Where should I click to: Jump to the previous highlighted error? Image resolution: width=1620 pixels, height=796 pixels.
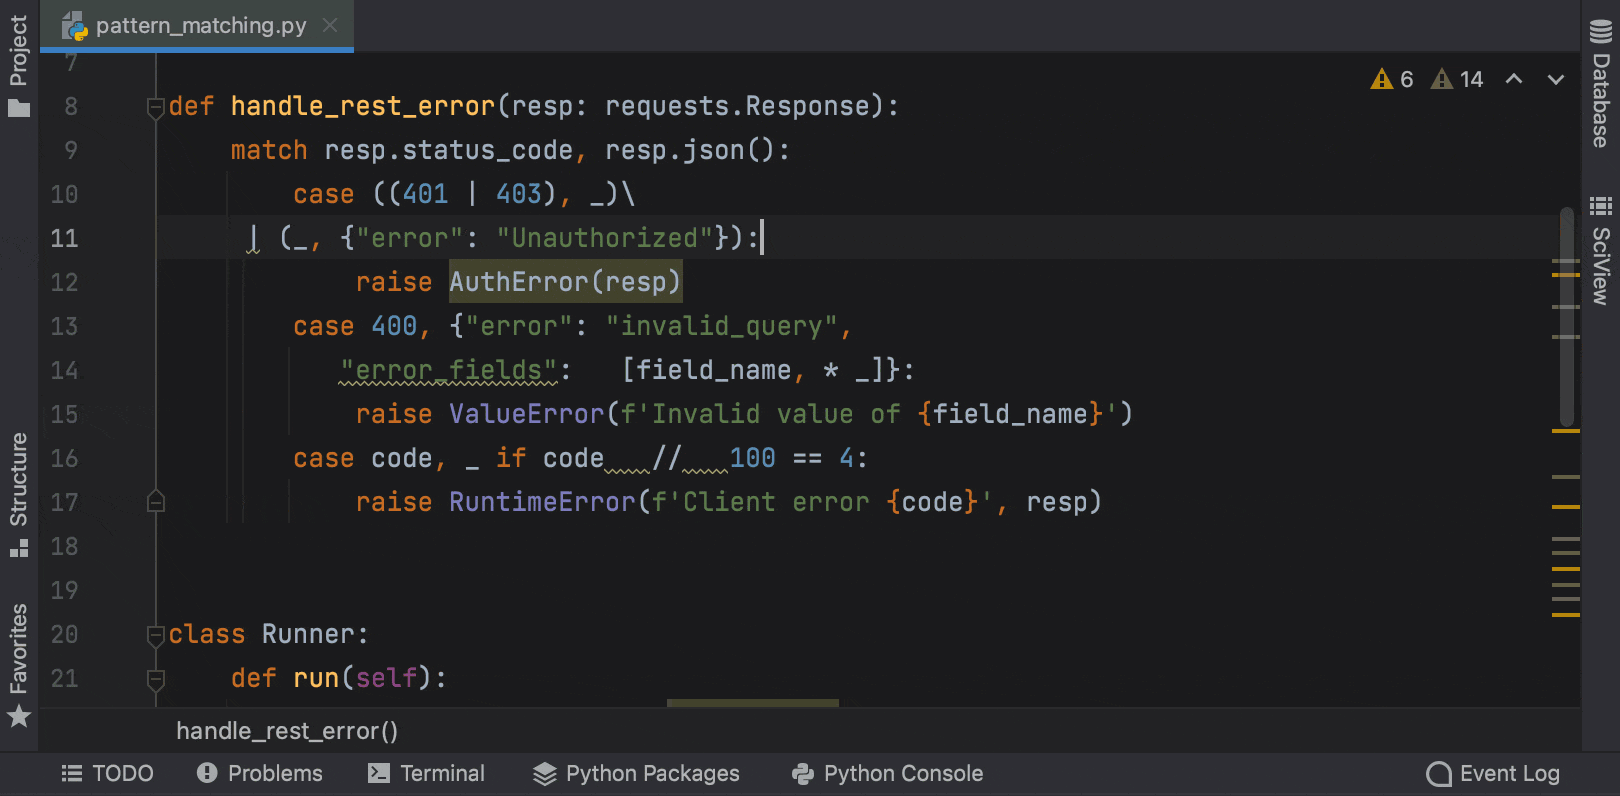1514,79
